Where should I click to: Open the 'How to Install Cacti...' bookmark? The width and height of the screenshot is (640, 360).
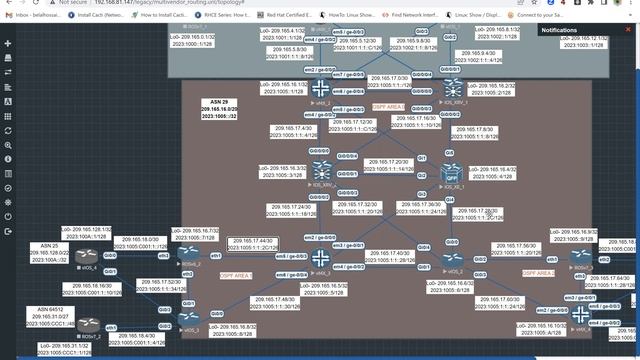pyautogui.click(x=160, y=15)
